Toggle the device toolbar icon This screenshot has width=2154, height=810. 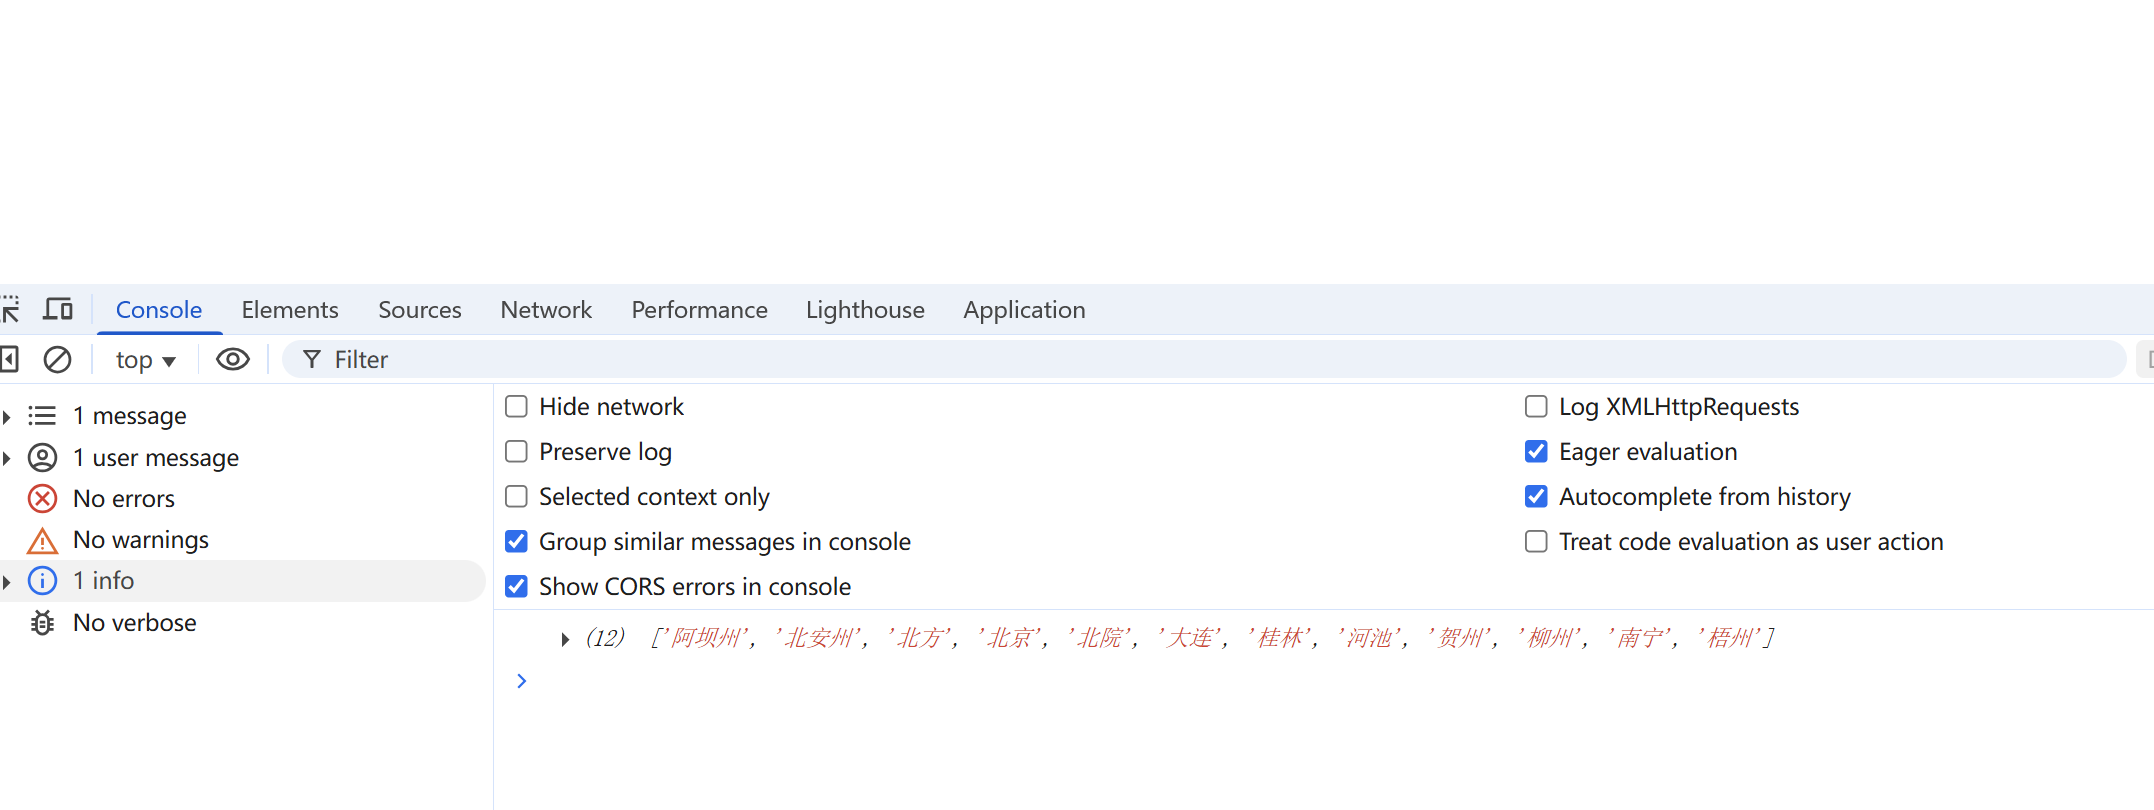(x=58, y=310)
